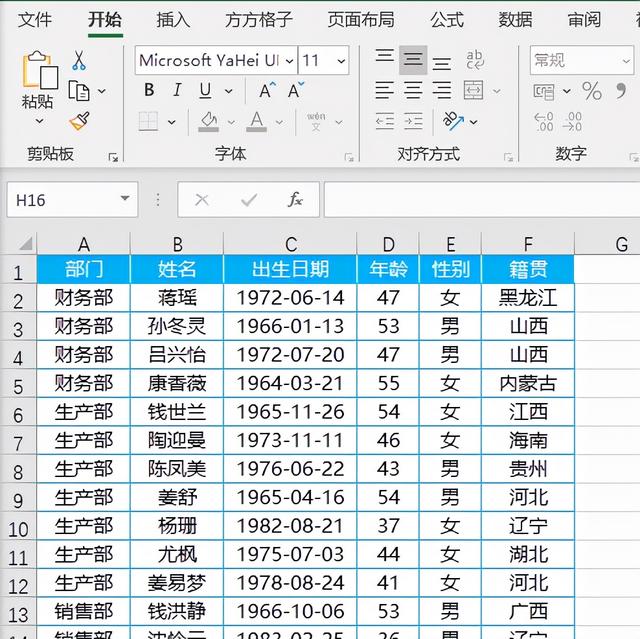Switch to 数据 tab
The height and width of the screenshot is (639, 640).
[515, 20]
